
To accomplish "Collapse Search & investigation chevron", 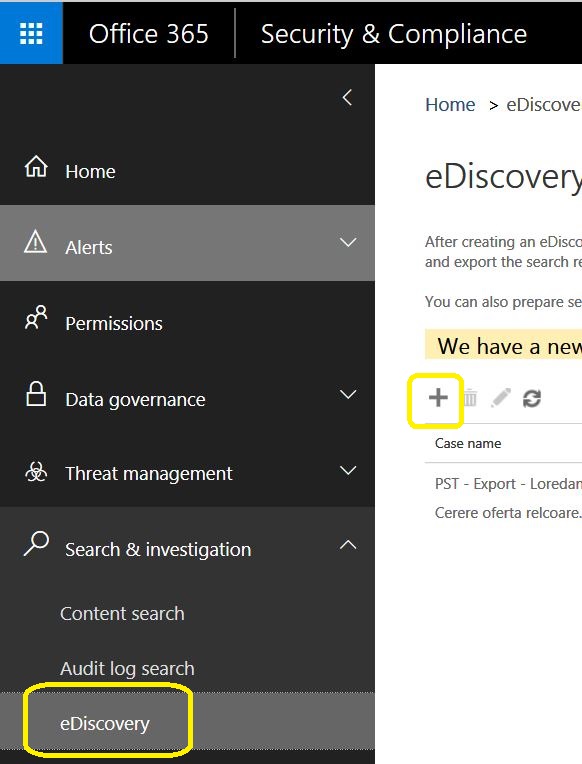I will click(348, 545).
